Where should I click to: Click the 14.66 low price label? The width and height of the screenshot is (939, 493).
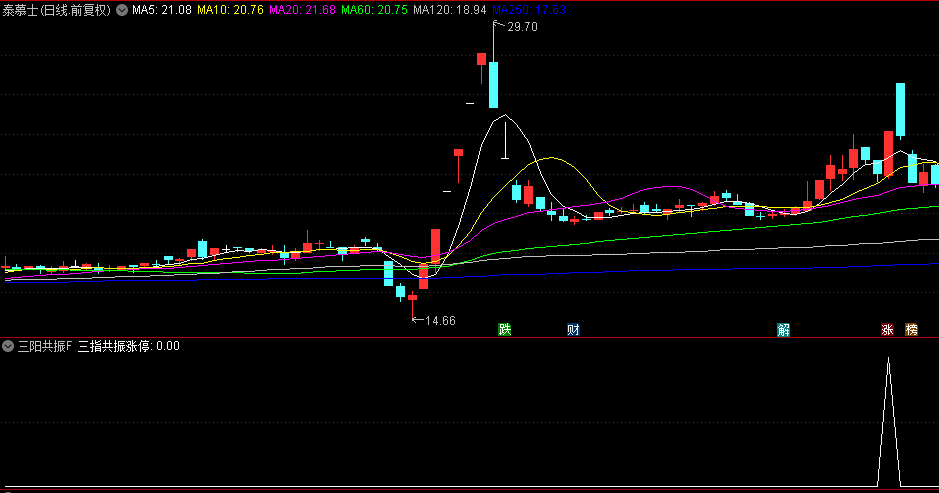(x=440, y=320)
